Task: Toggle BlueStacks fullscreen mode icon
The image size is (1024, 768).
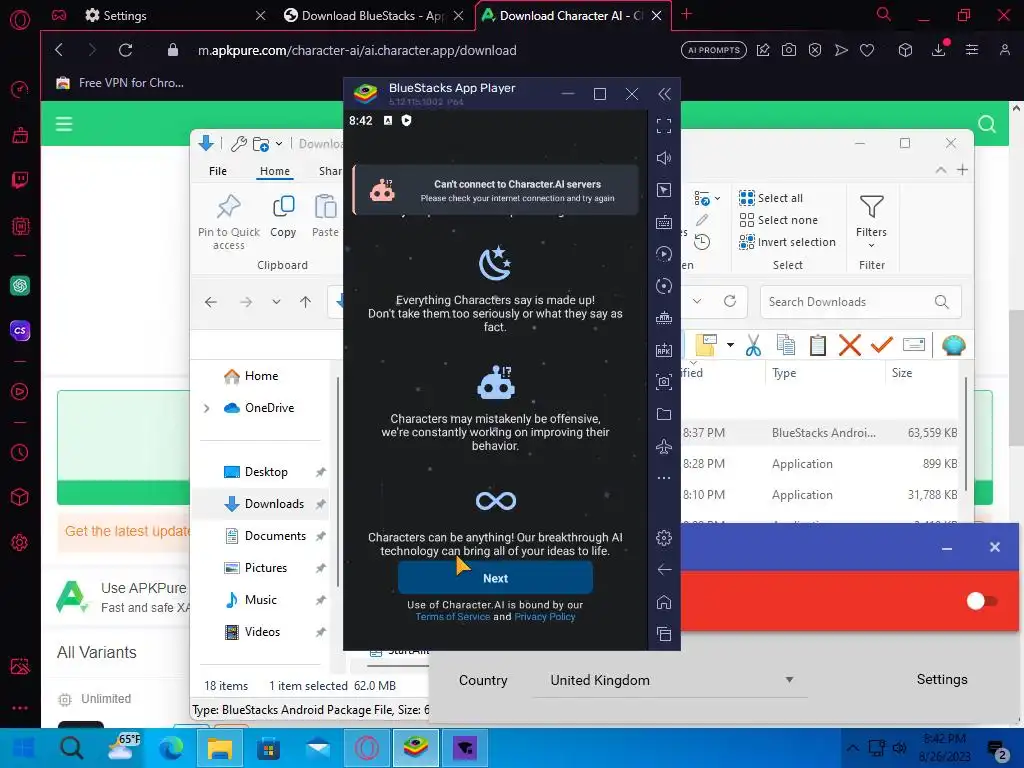Action: click(664, 125)
